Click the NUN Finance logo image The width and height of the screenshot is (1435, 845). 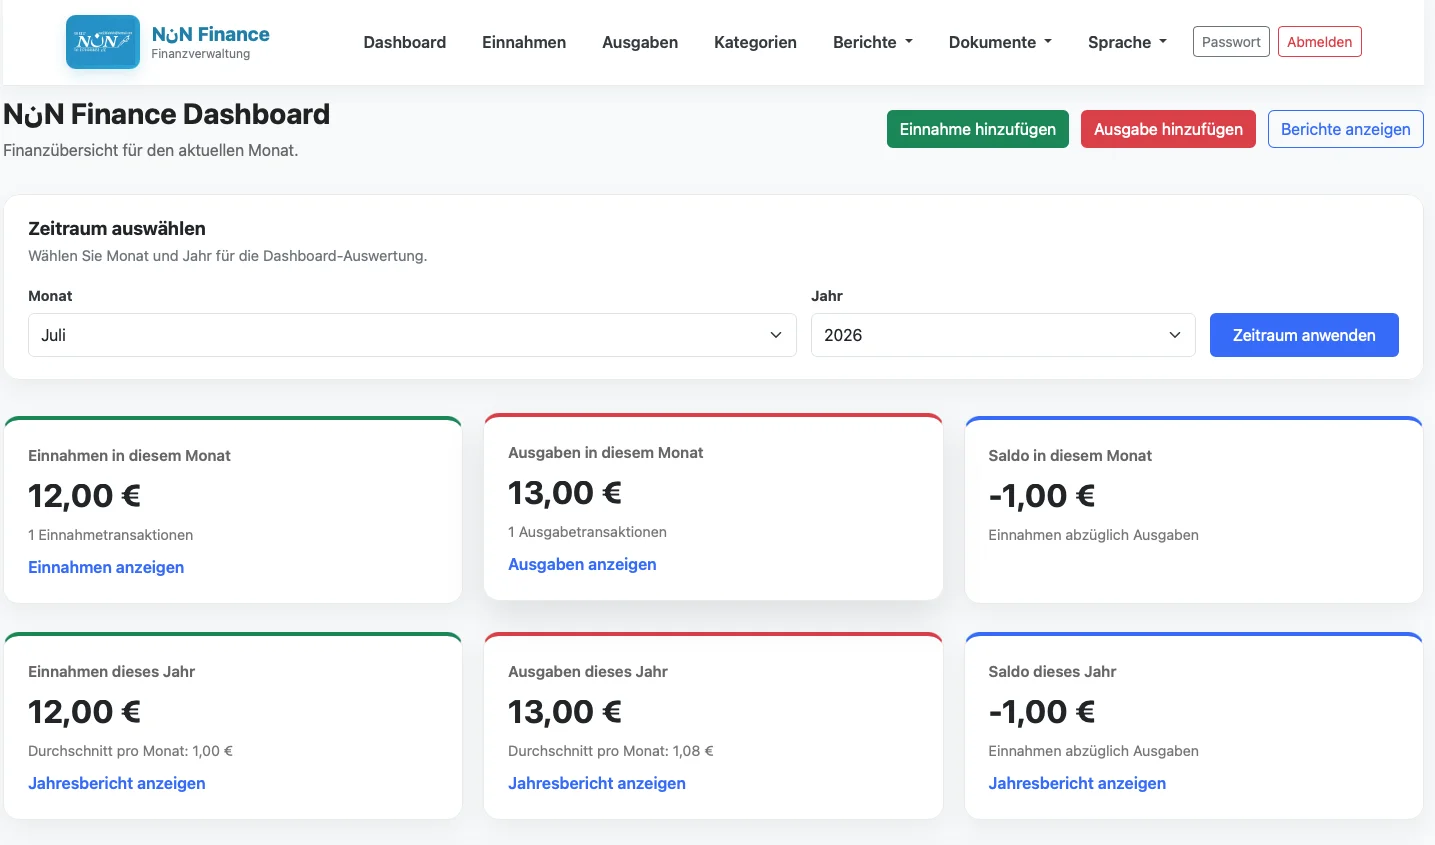pos(103,42)
